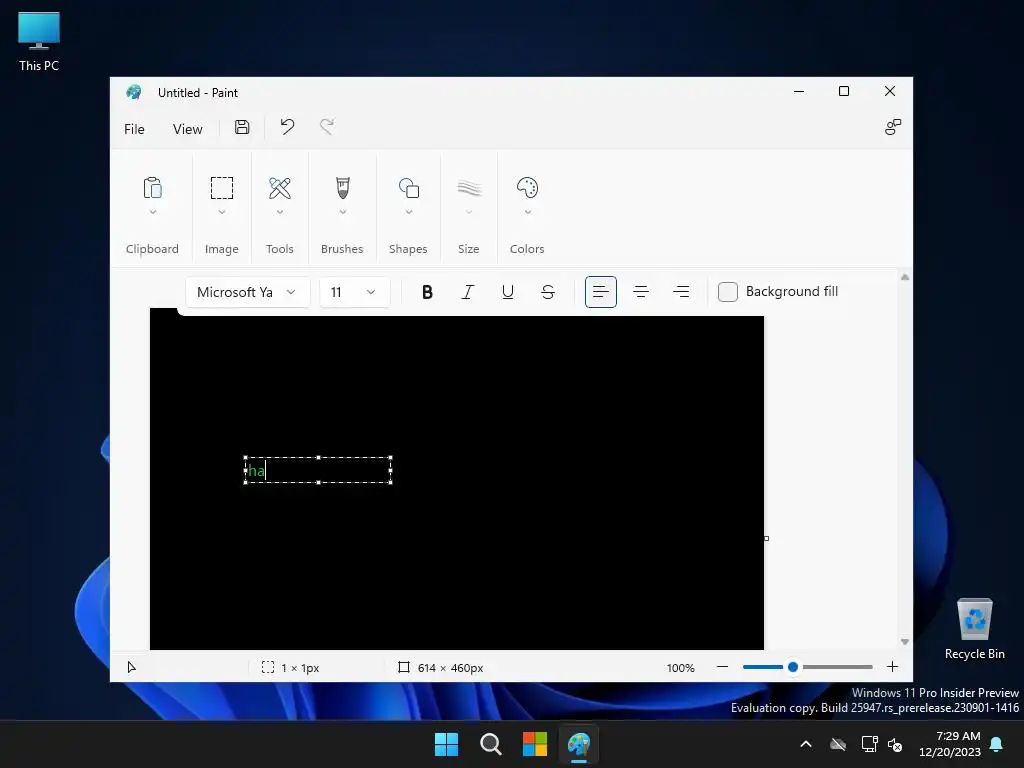Open the Colors palette icon

tap(527, 188)
